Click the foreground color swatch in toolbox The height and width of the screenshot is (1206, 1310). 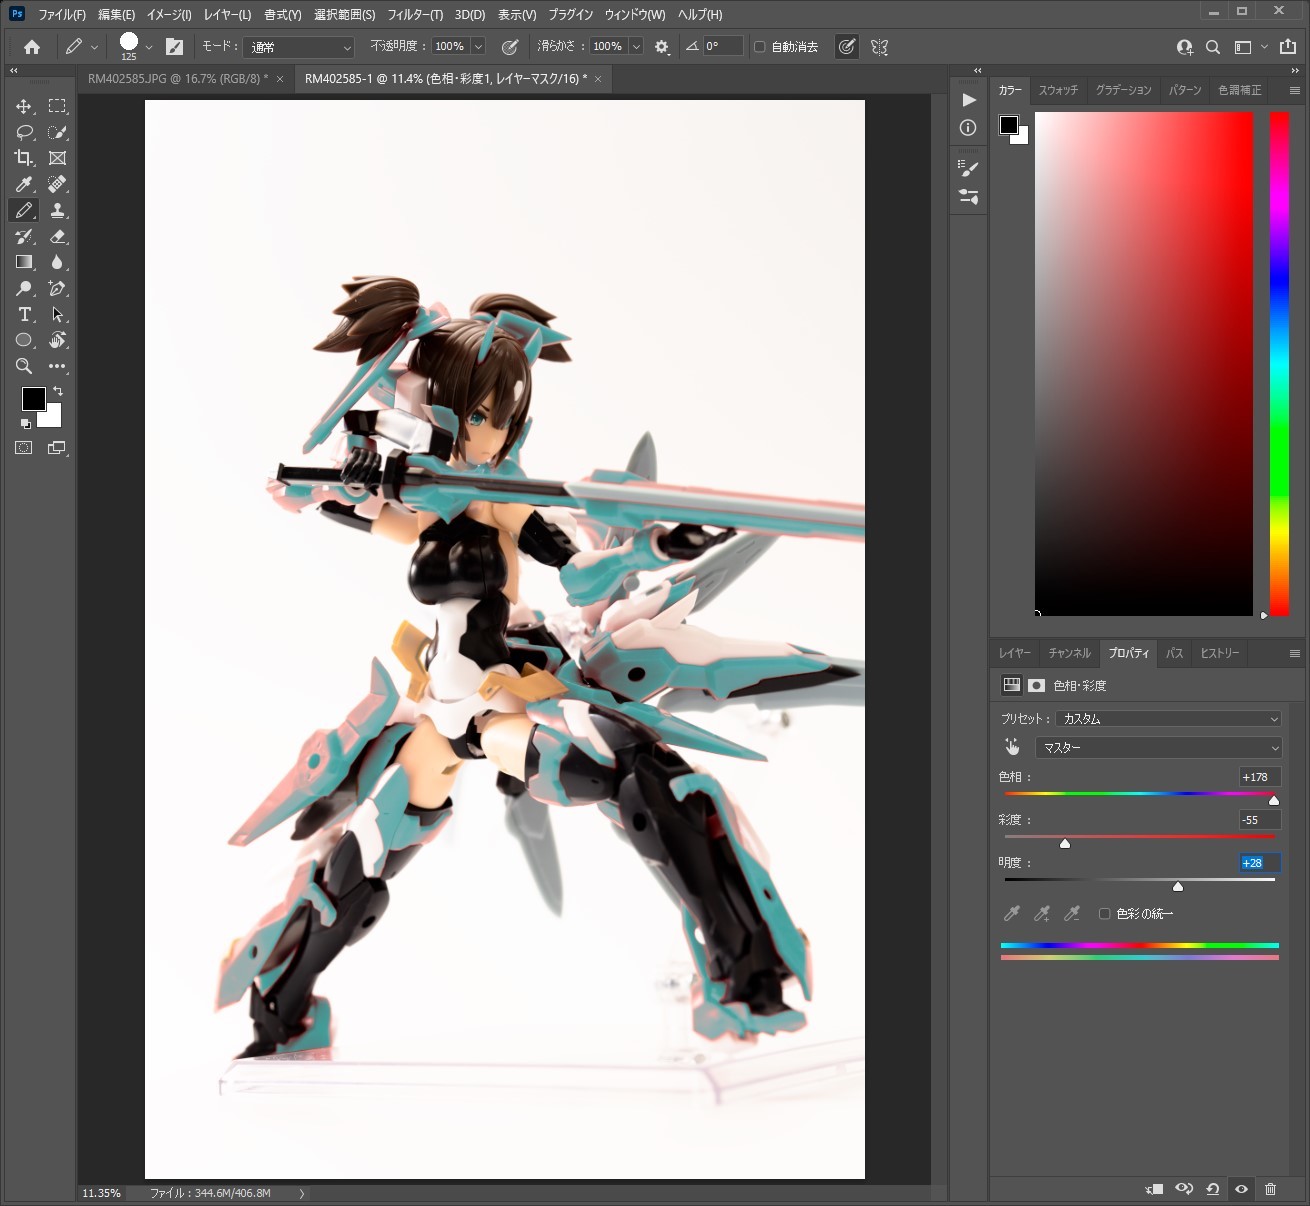[x=33, y=398]
